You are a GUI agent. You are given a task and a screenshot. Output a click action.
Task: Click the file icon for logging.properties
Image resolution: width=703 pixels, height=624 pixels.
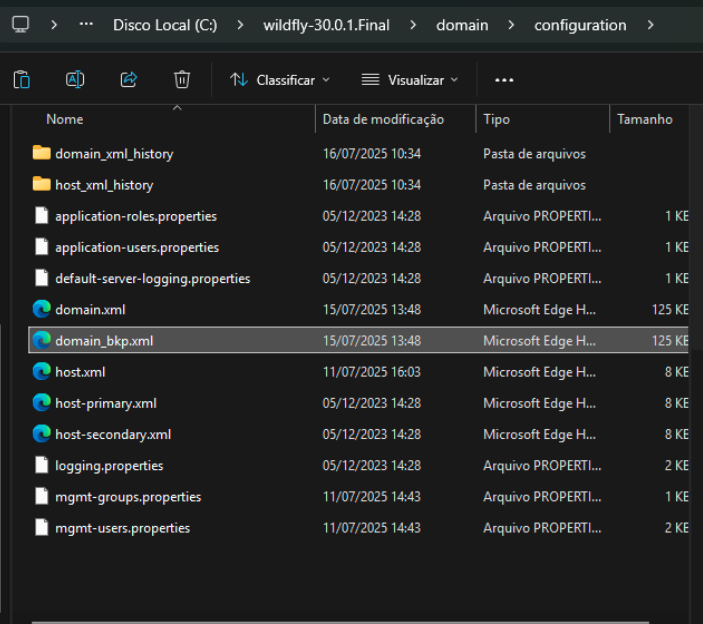pyautogui.click(x=41, y=465)
